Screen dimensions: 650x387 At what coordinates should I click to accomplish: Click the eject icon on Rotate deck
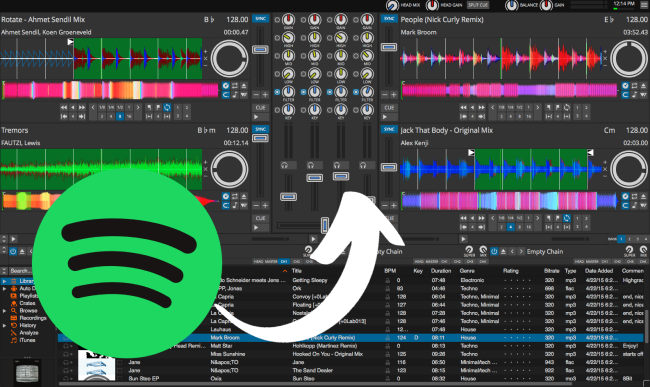(x=244, y=86)
